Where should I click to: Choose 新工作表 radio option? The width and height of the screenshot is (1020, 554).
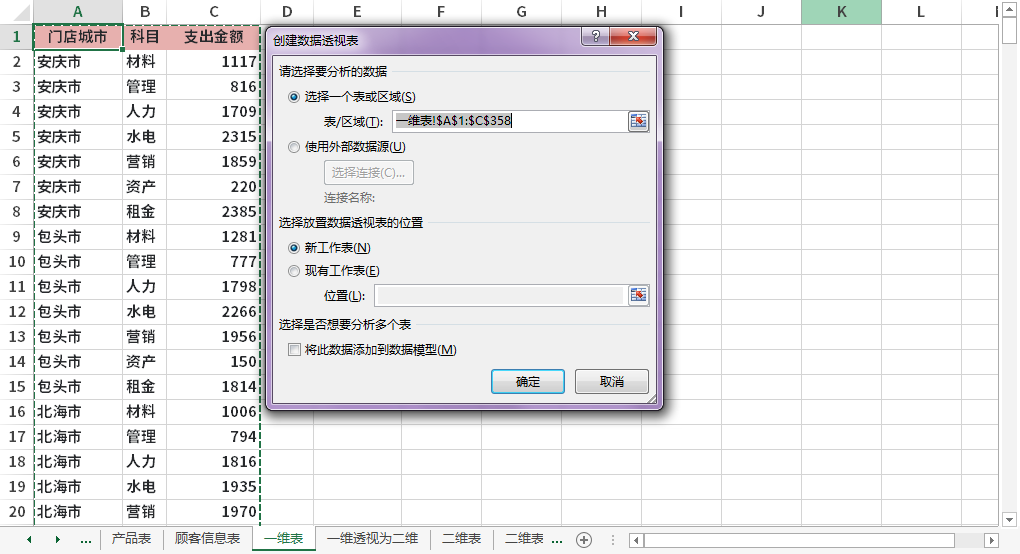coord(294,248)
